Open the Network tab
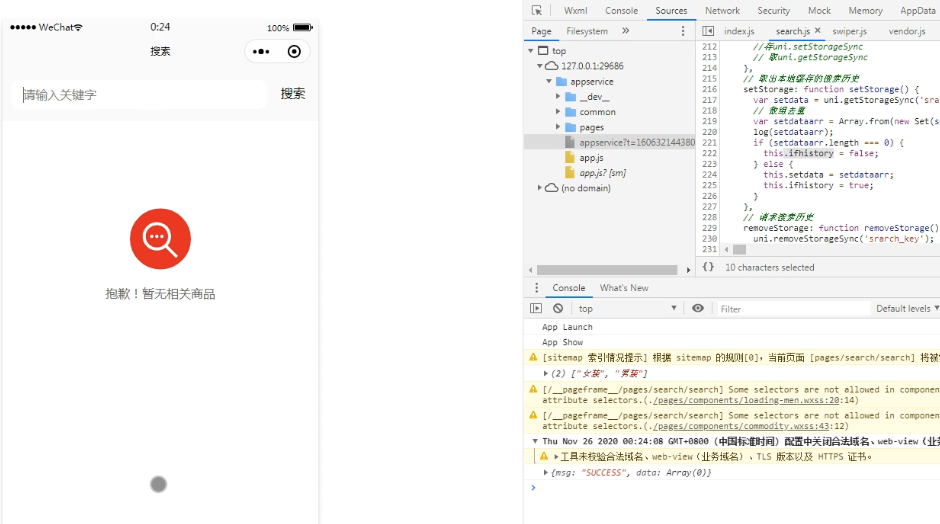Screen dimensions: 940x524 click(722, 10)
